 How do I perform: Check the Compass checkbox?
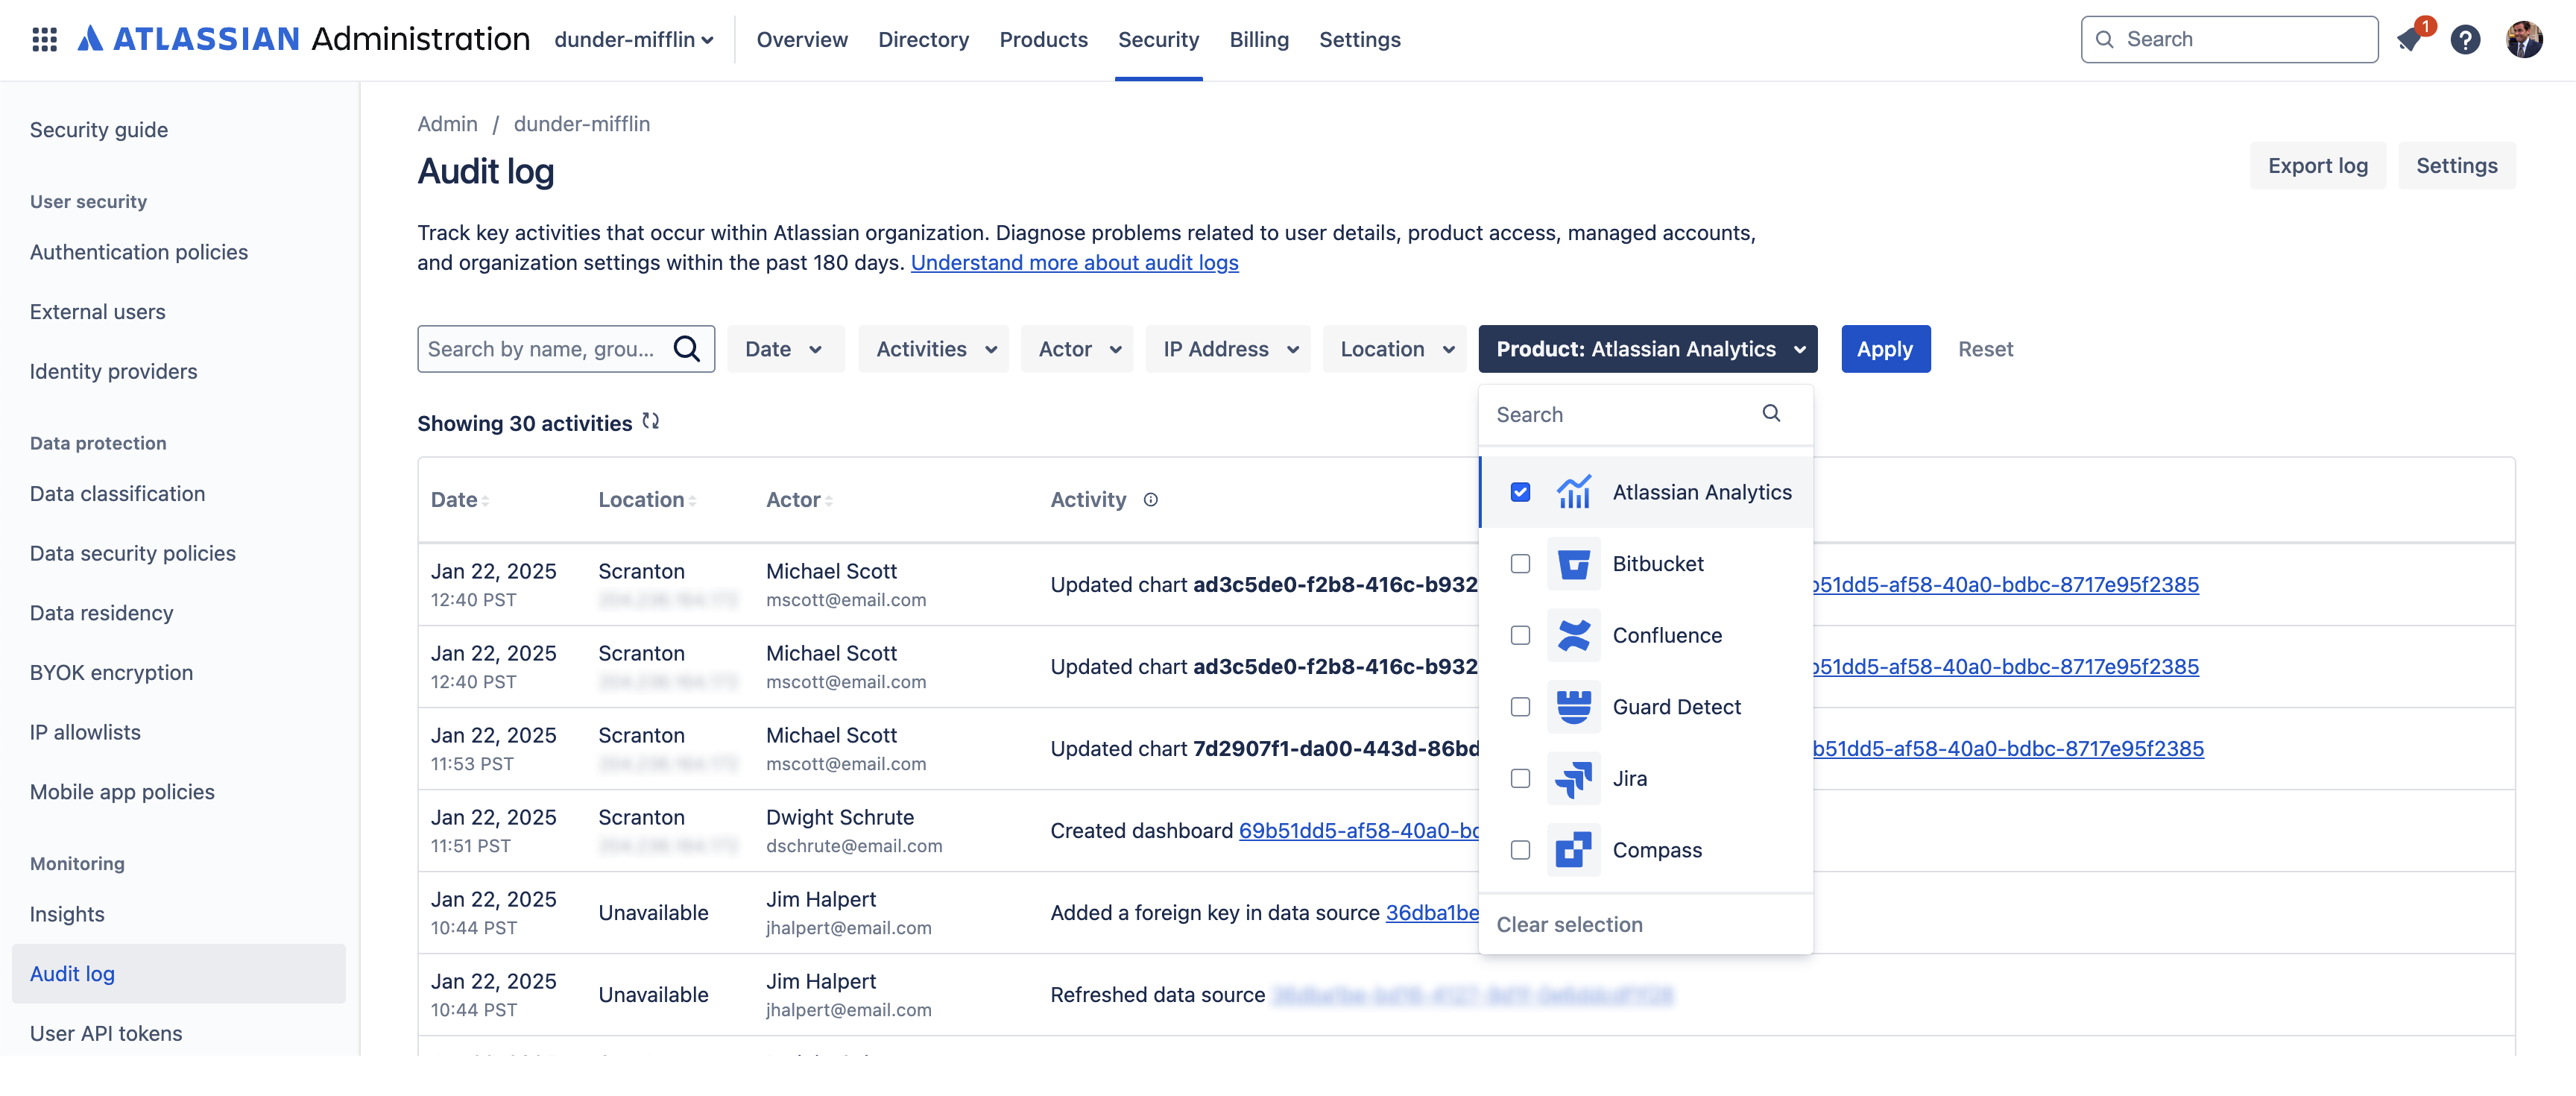coord(1520,850)
